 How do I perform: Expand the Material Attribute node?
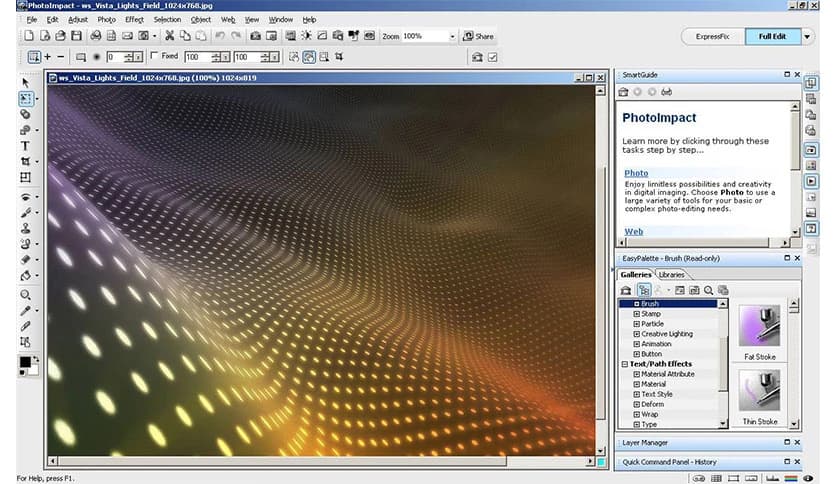coord(637,374)
